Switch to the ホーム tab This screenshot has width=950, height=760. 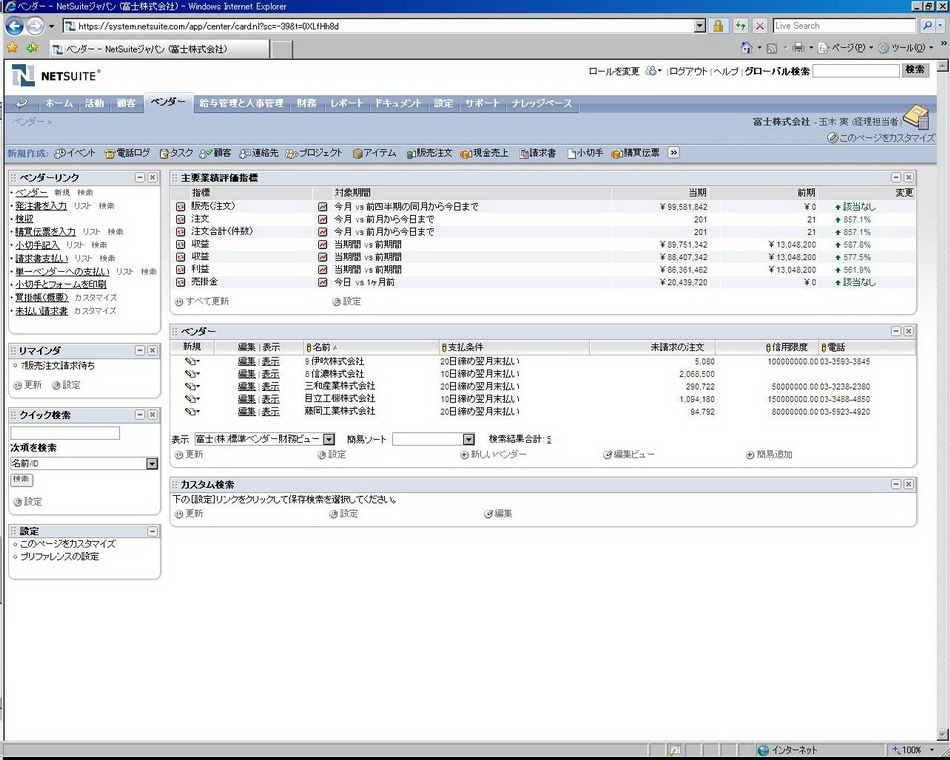point(59,104)
